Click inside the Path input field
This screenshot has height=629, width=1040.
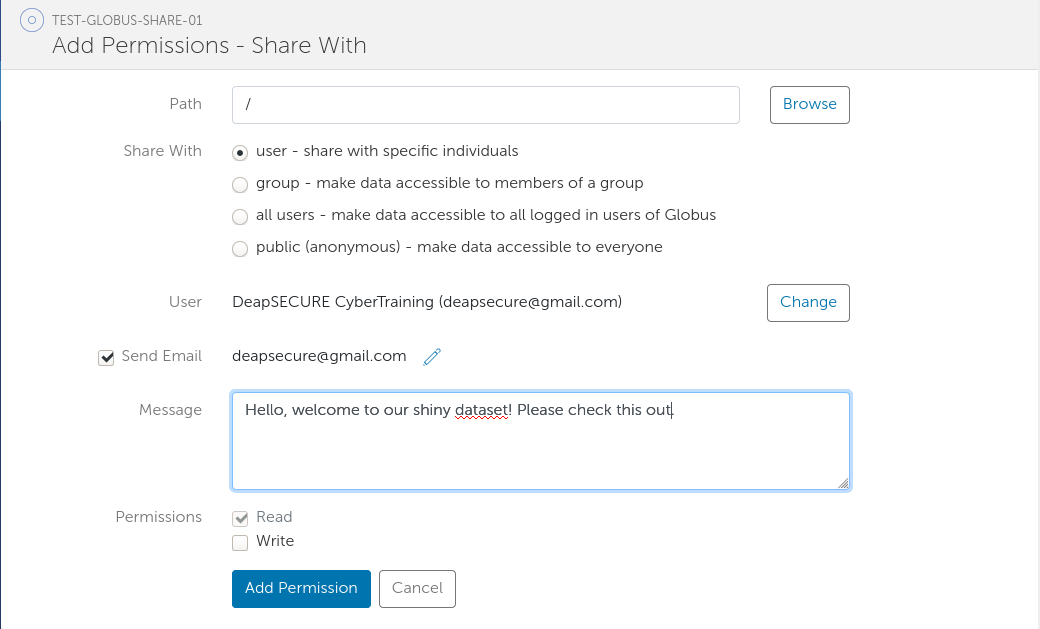coord(486,104)
